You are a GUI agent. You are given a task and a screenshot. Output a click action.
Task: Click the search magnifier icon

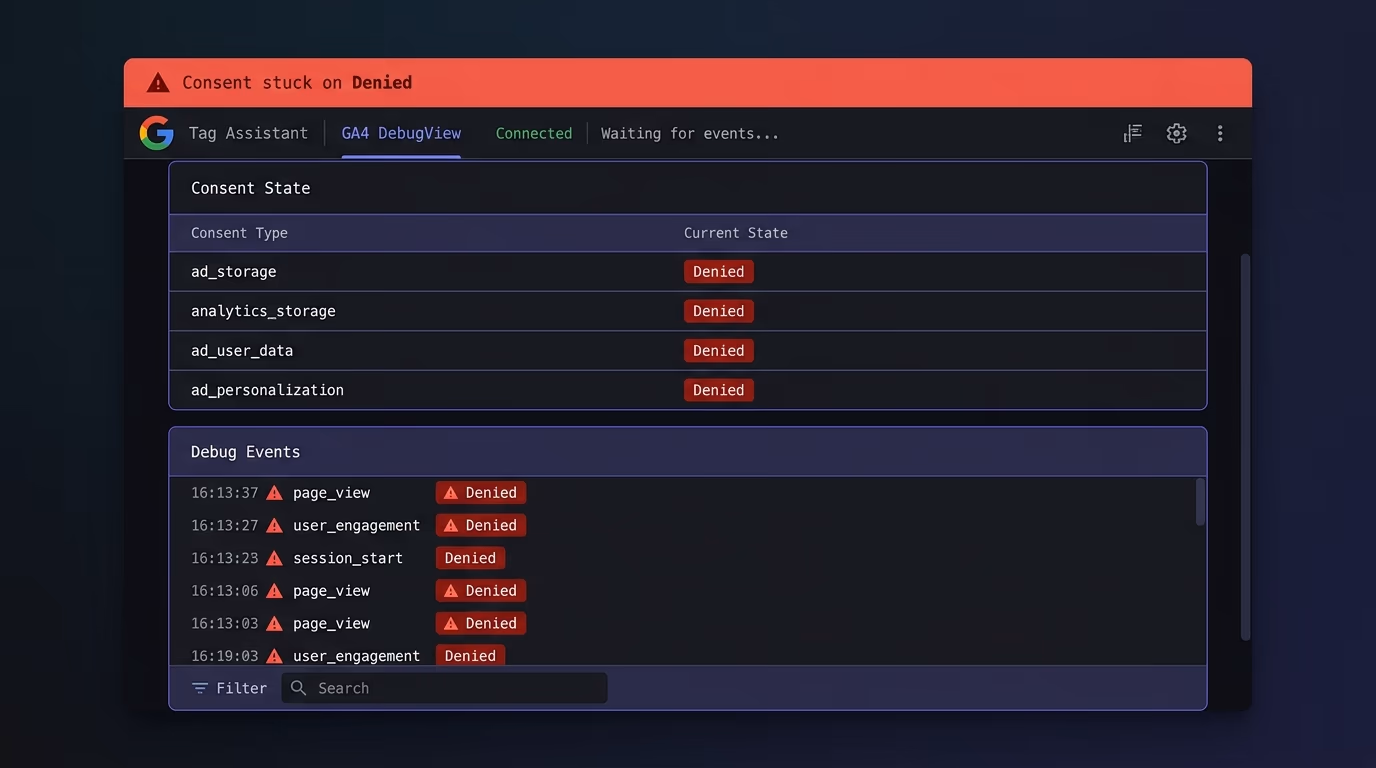pyautogui.click(x=298, y=688)
